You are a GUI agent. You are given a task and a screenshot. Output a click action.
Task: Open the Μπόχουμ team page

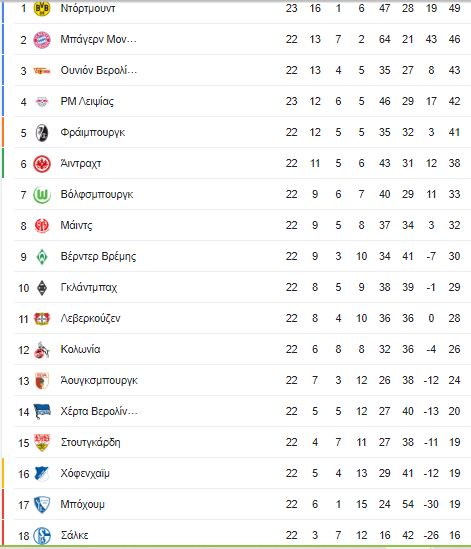[x=82, y=504]
